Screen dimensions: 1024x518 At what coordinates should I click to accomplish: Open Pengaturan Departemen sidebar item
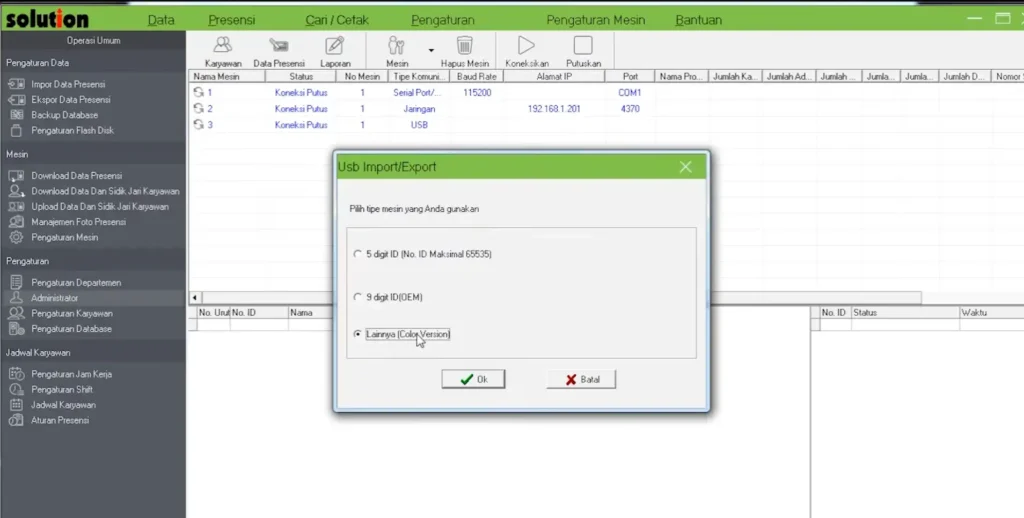coord(76,283)
